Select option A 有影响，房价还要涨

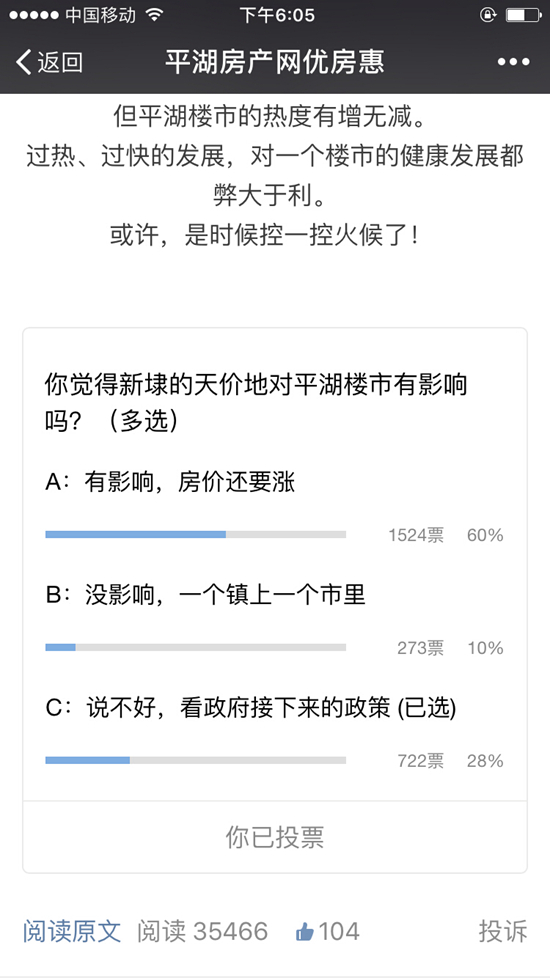pos(170,482)
